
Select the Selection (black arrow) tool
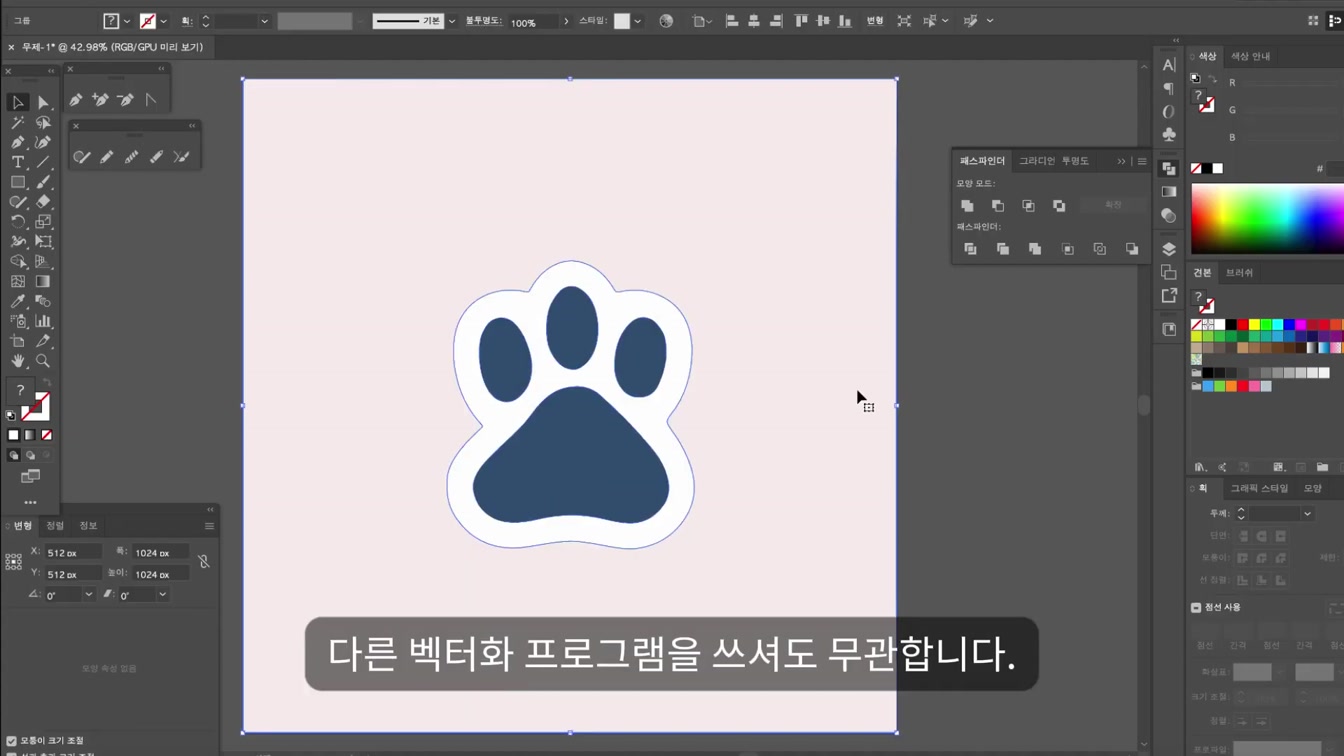point(18,102)
